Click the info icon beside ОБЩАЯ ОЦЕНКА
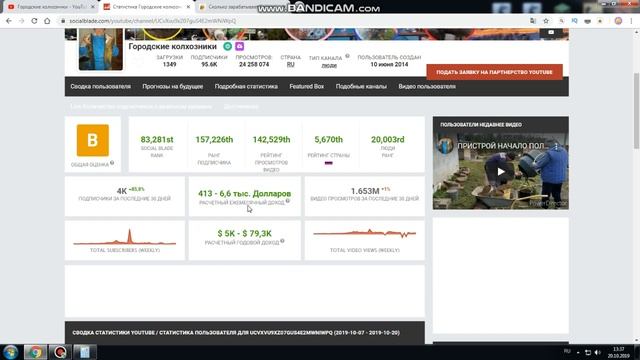This screenshot has width=640, height=360. pos(112,163)
